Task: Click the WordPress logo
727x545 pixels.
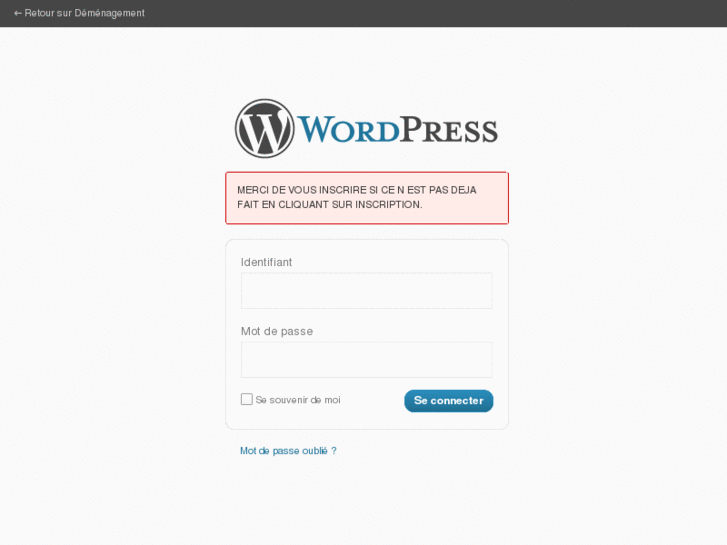Action: 366,128
